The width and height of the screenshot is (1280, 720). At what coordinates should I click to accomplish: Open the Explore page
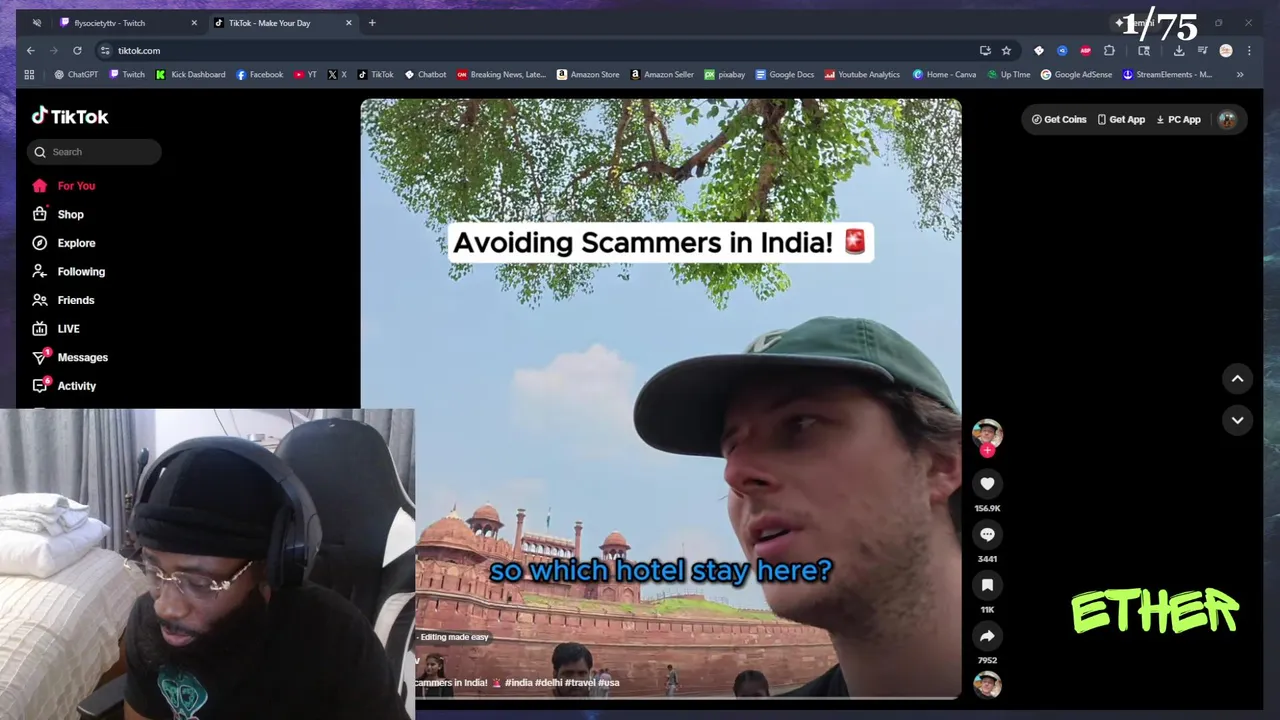(x=64, y=243)
